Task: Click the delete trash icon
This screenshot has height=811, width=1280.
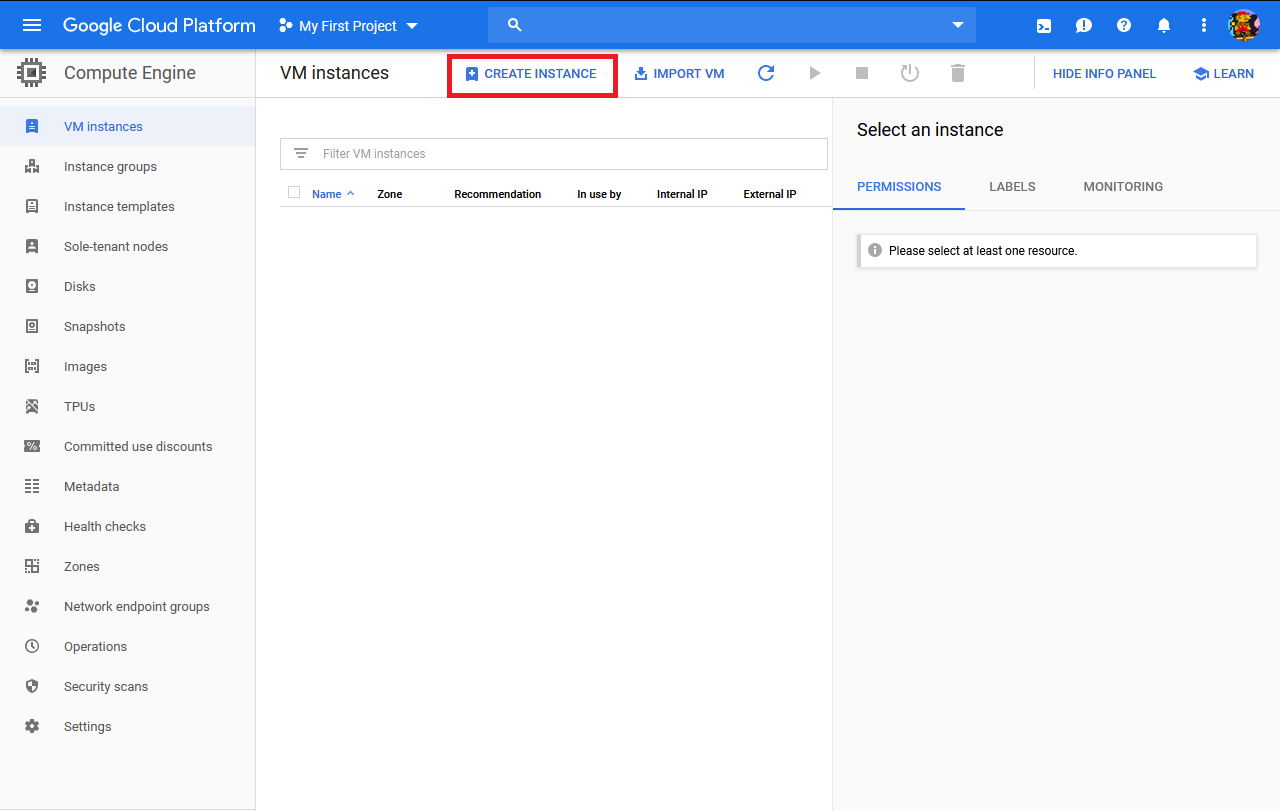Action: pos(958,73)
